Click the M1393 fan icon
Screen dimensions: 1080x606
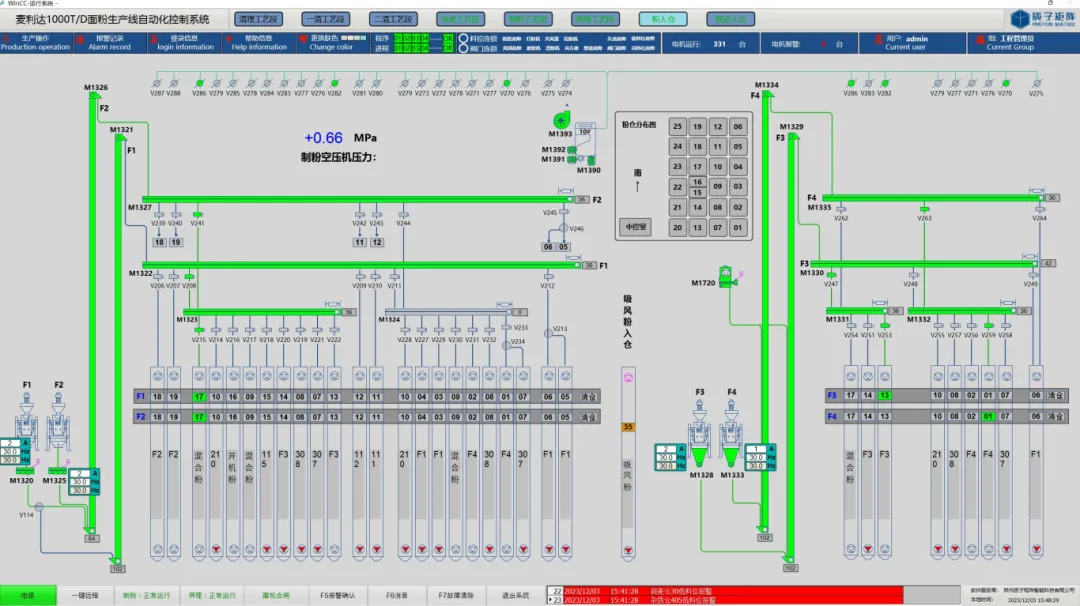pyautogui.click(x=561, y=121)
